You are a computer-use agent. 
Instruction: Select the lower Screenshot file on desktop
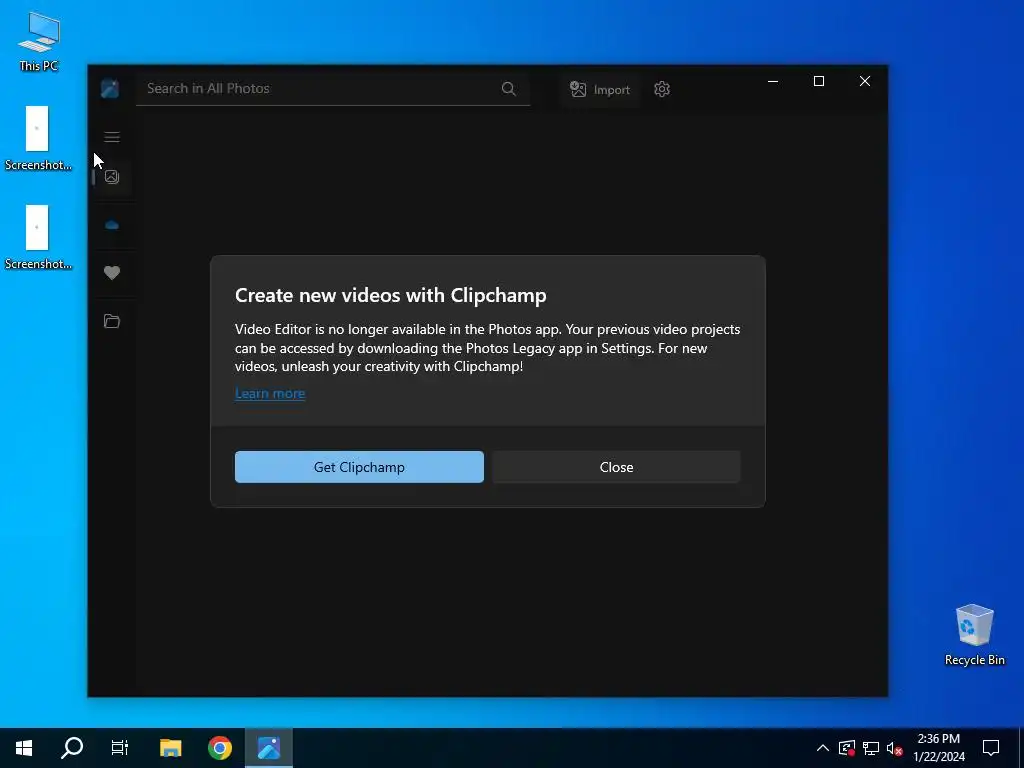[x=38, y=238]
